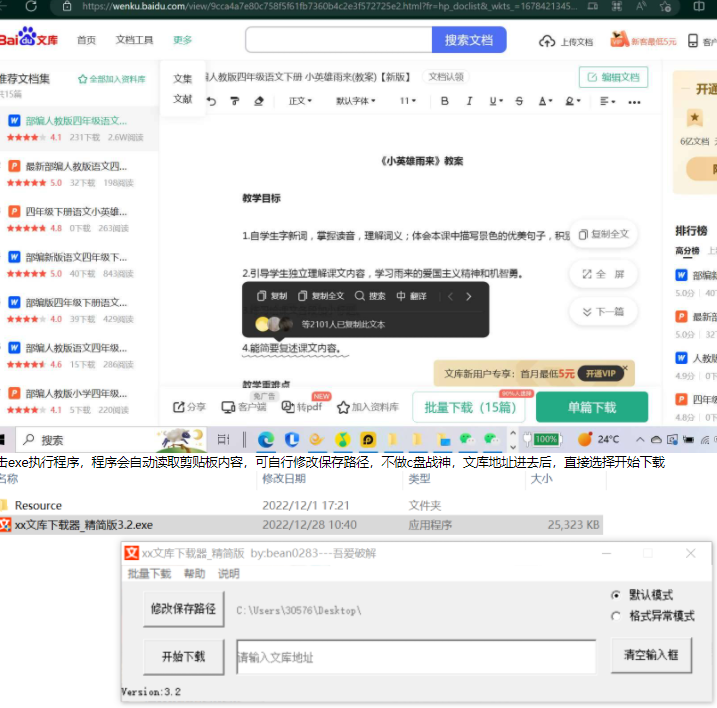Click the Wenku search input field
Image resolution: width=717 pixels, height=708 pixels.
338,40
